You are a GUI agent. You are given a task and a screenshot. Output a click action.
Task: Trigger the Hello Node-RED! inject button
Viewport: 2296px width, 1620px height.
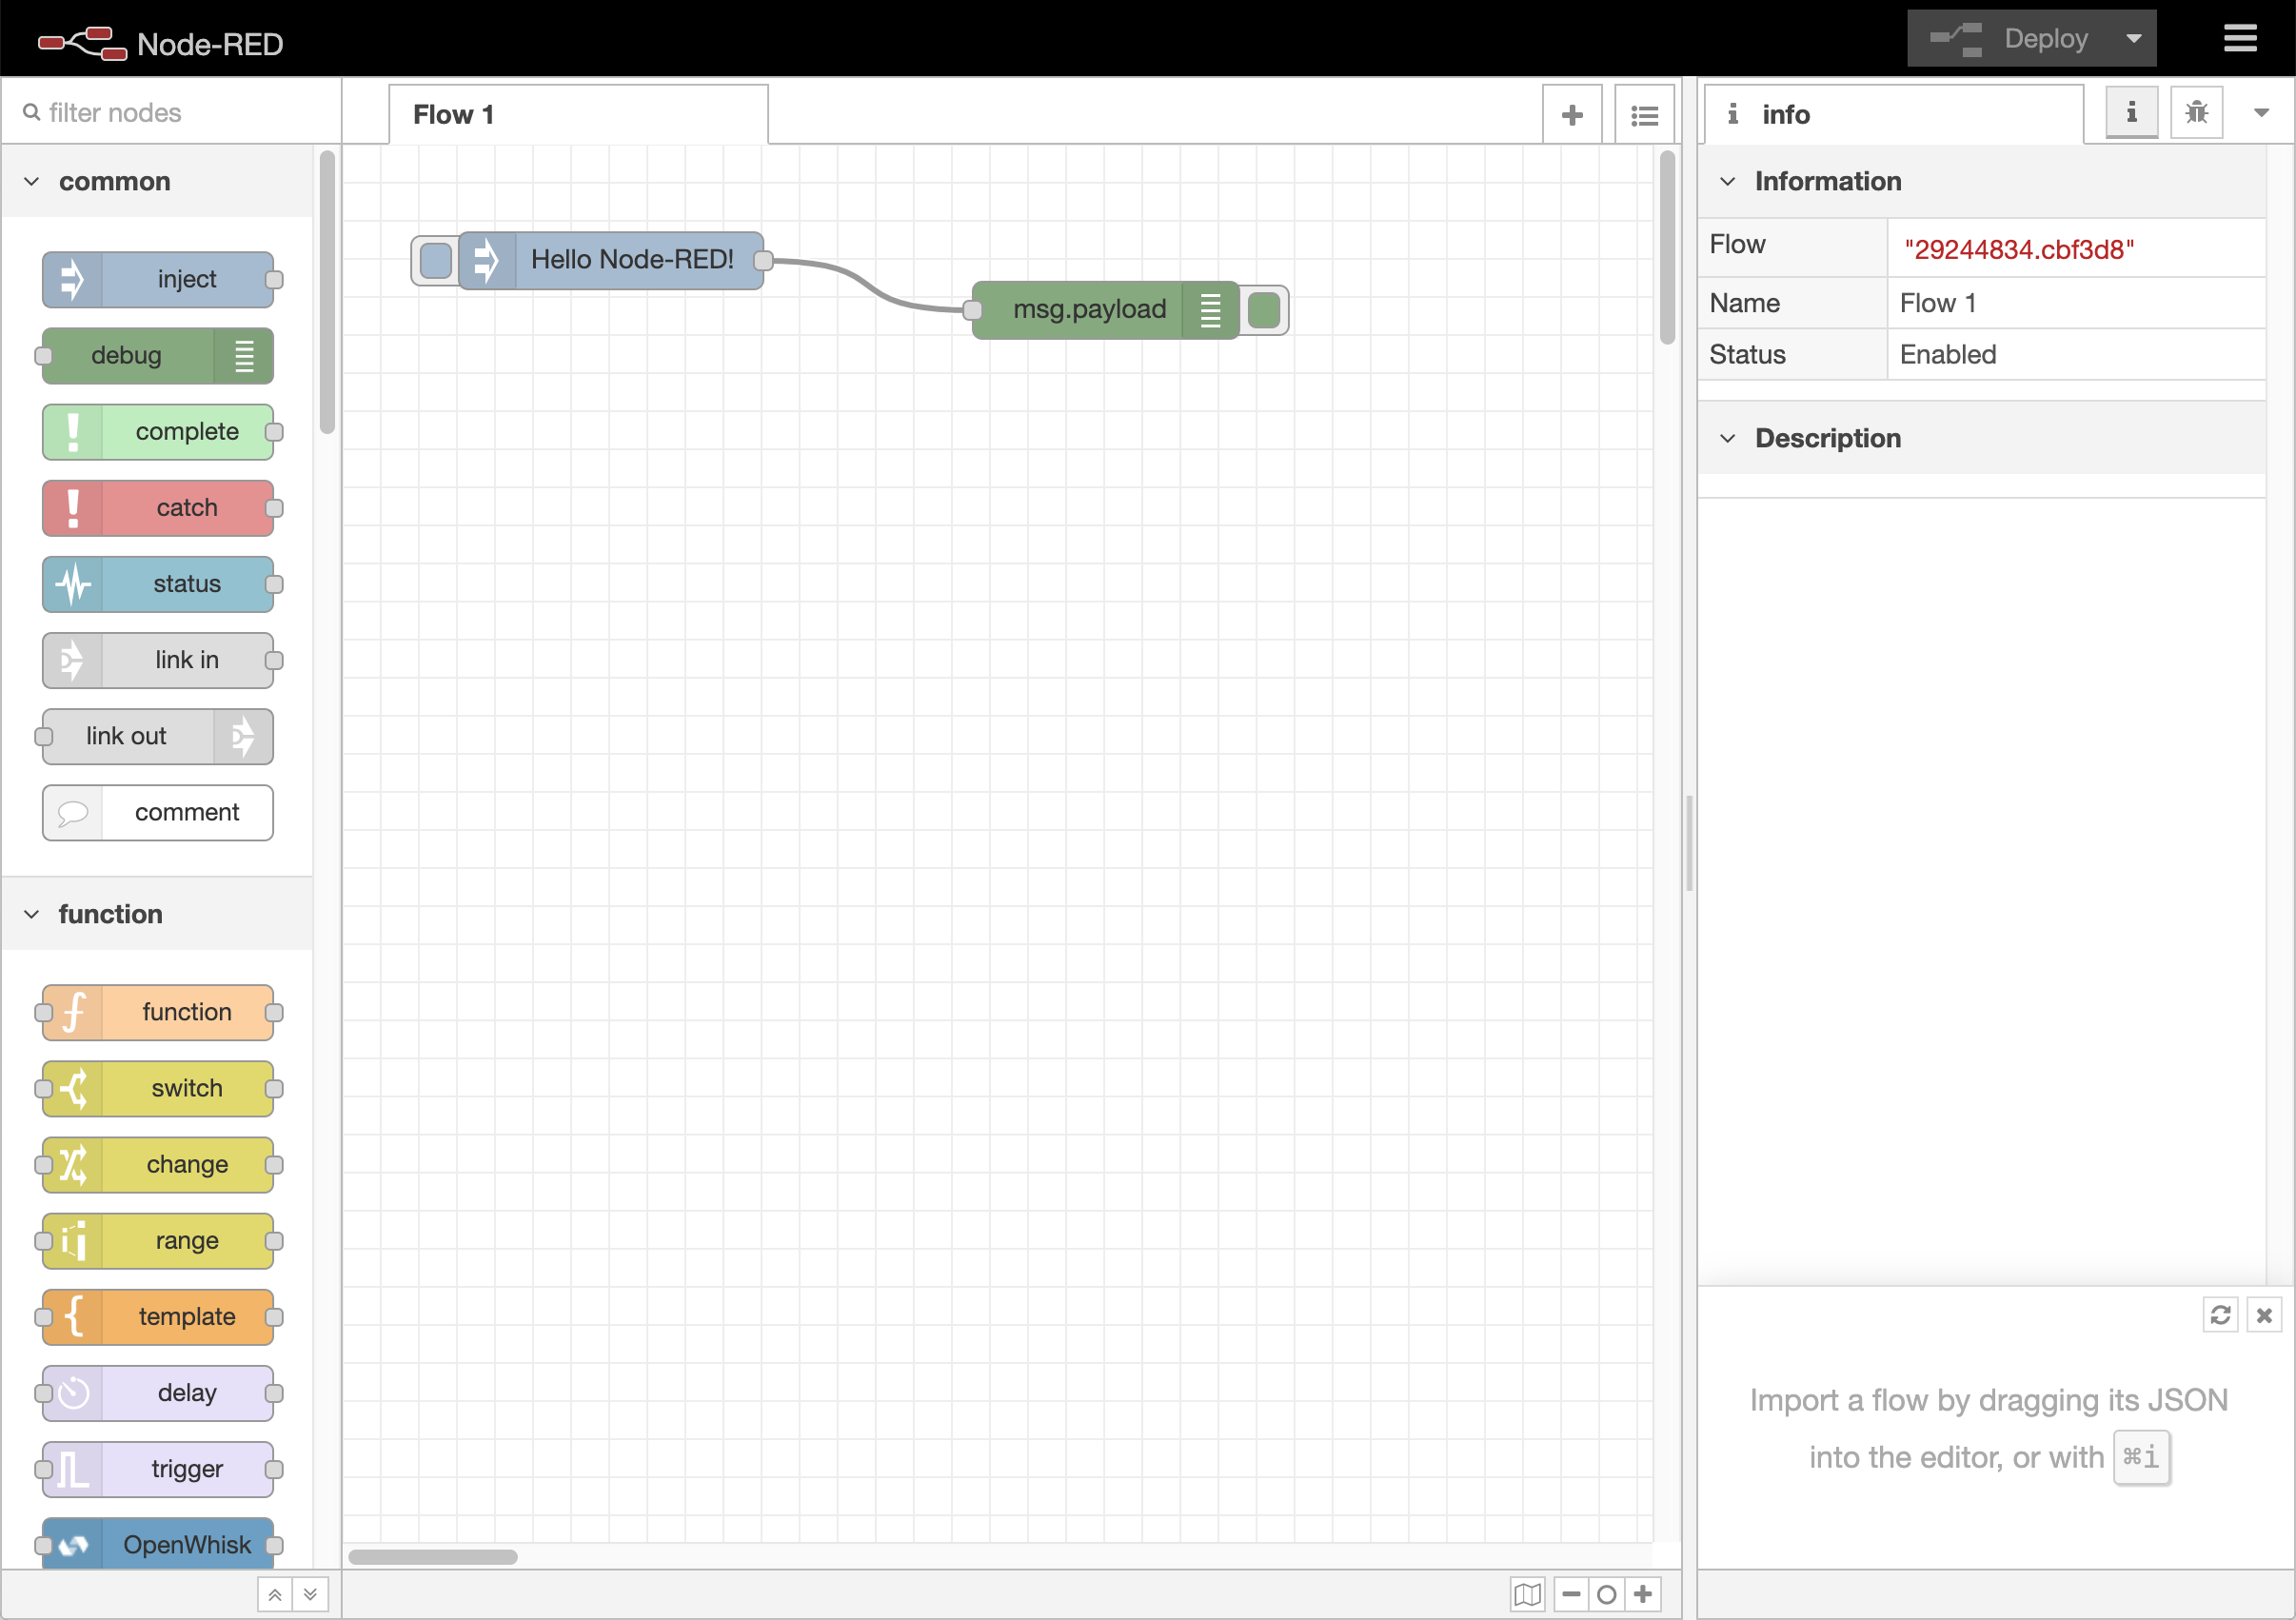tap(436, 261)
